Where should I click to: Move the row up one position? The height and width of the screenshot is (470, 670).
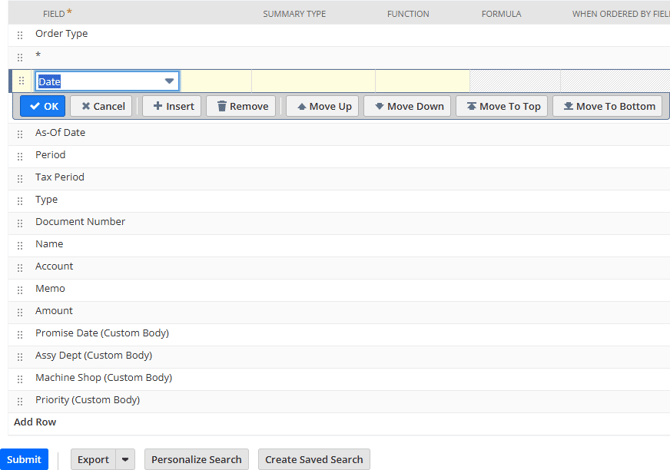coord(323,106)
